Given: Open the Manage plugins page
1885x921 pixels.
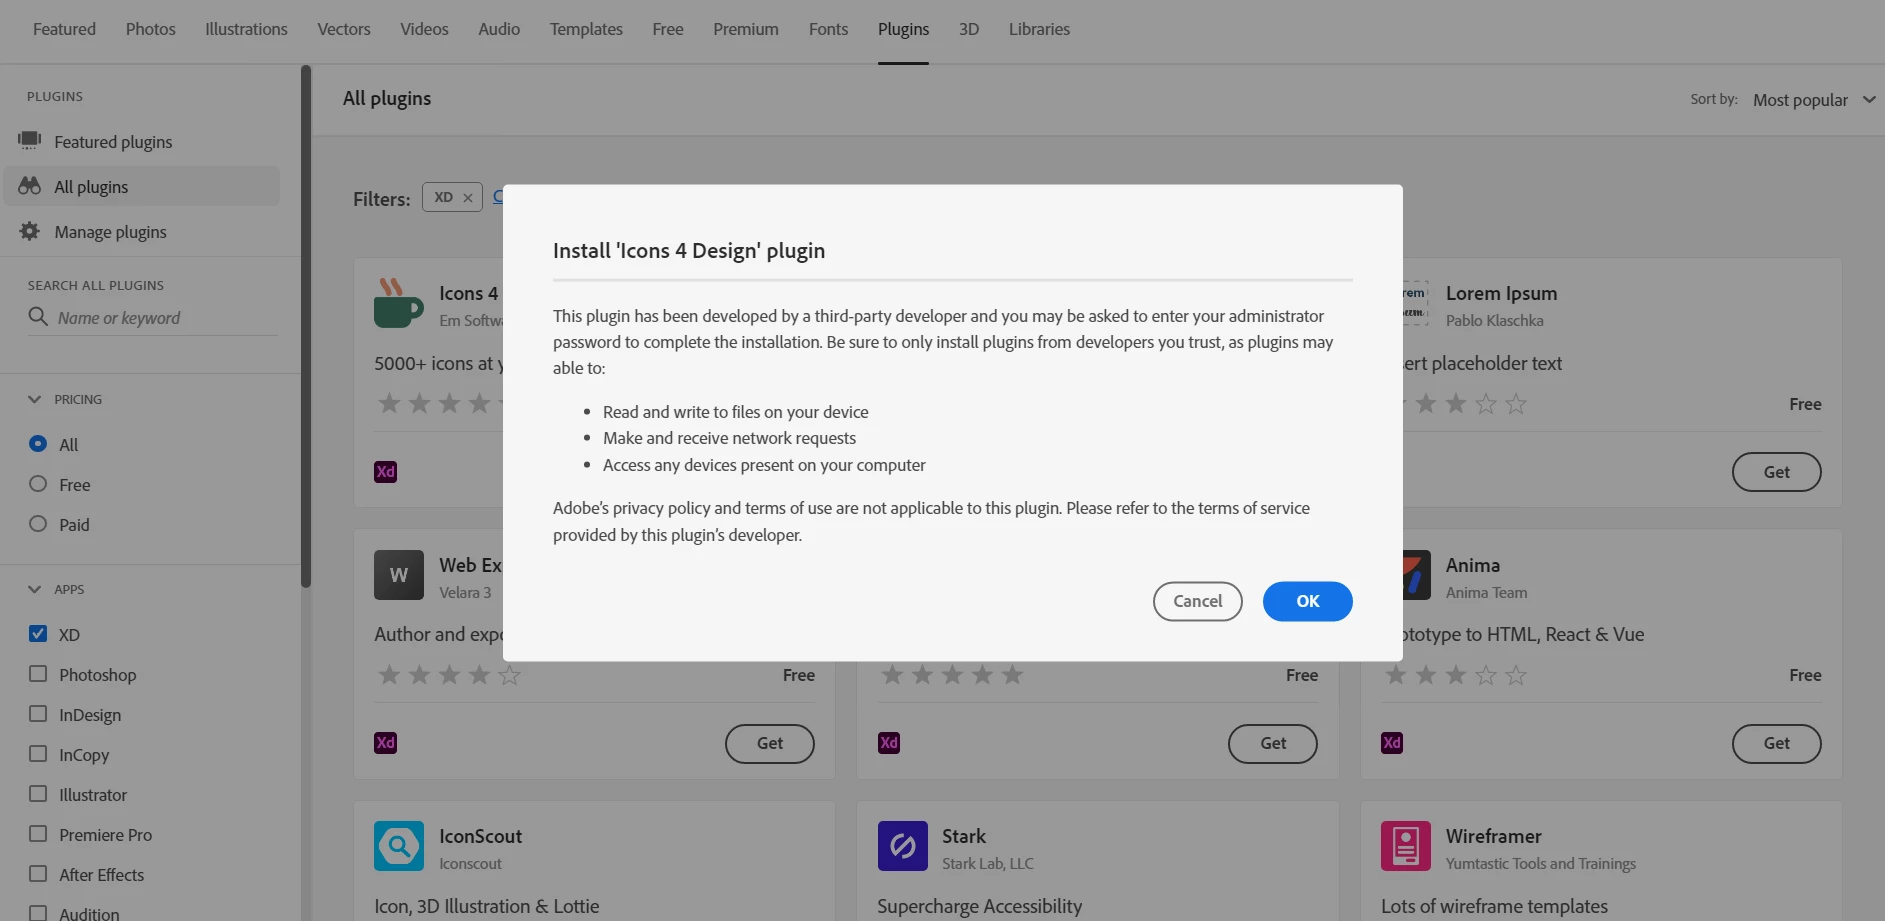Looking at the screenshot, I should 110,232.
